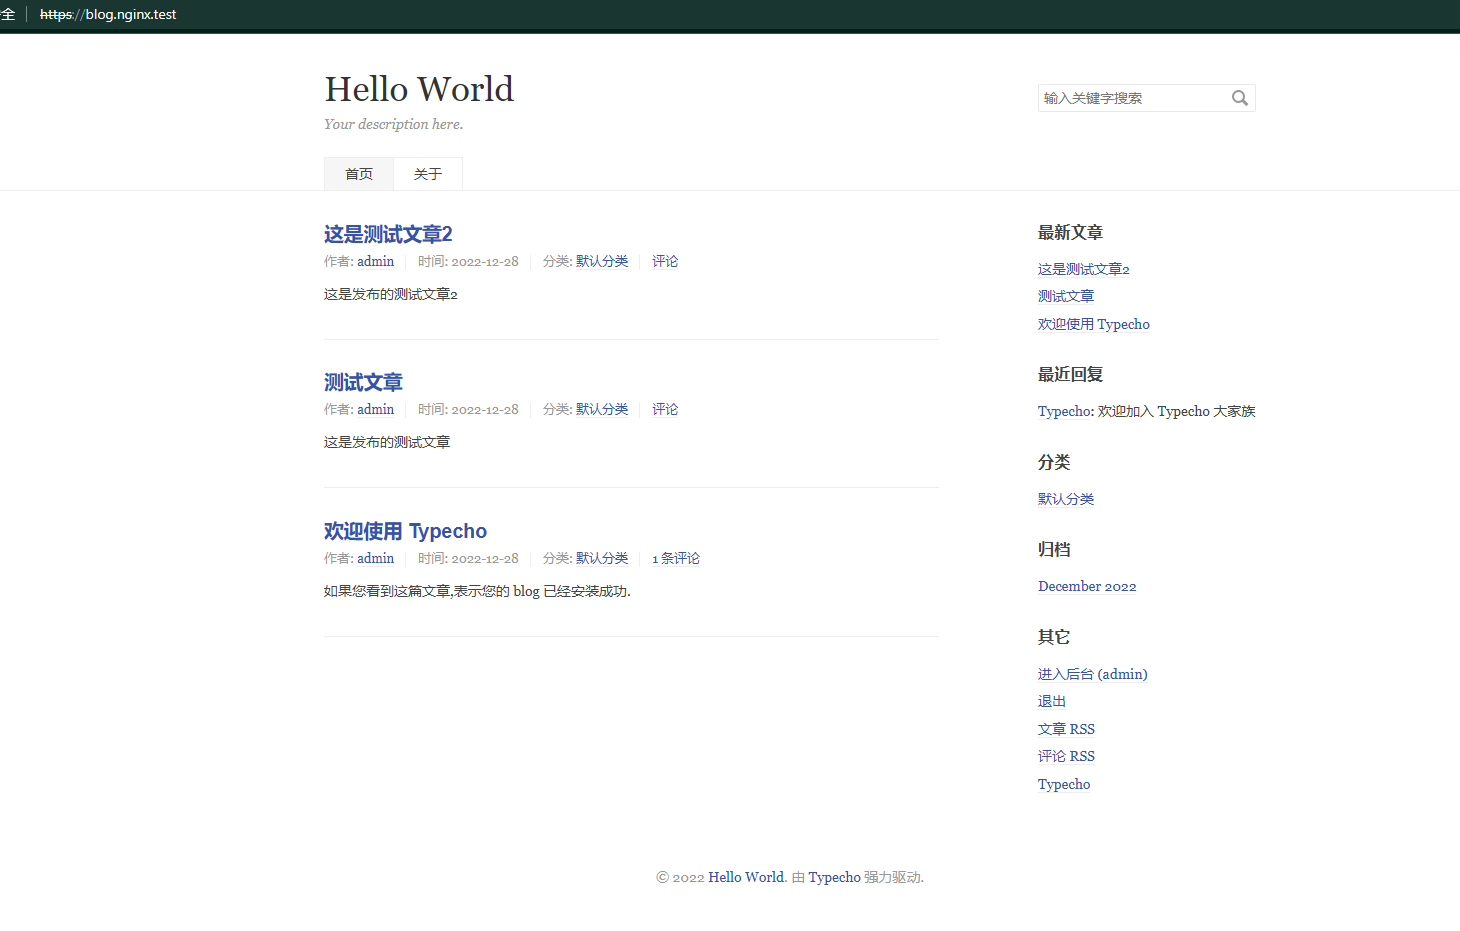The width and height of the screenshot is (1460, 931).
Task: Click the 归档 sidebar heading
Action: tap(1054, 549)
